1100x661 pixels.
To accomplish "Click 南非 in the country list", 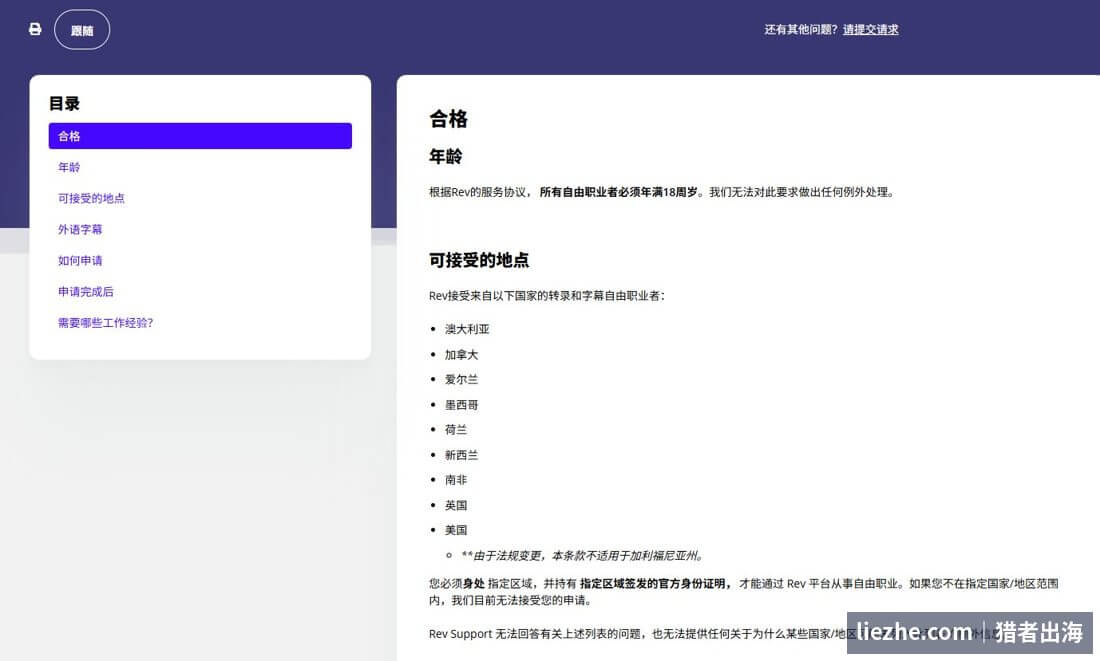I will coord(456,480).
